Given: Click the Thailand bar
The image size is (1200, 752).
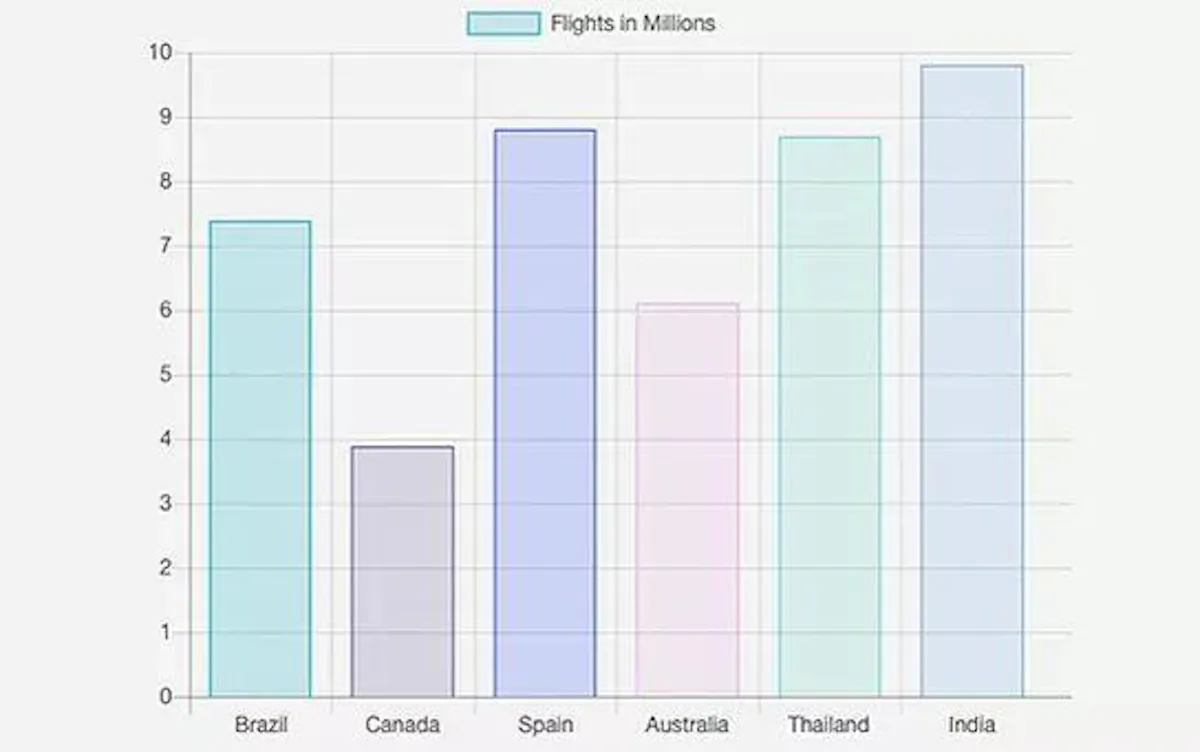Looking at the screenshot, I should pyautogui.click(x=830, y=417).
